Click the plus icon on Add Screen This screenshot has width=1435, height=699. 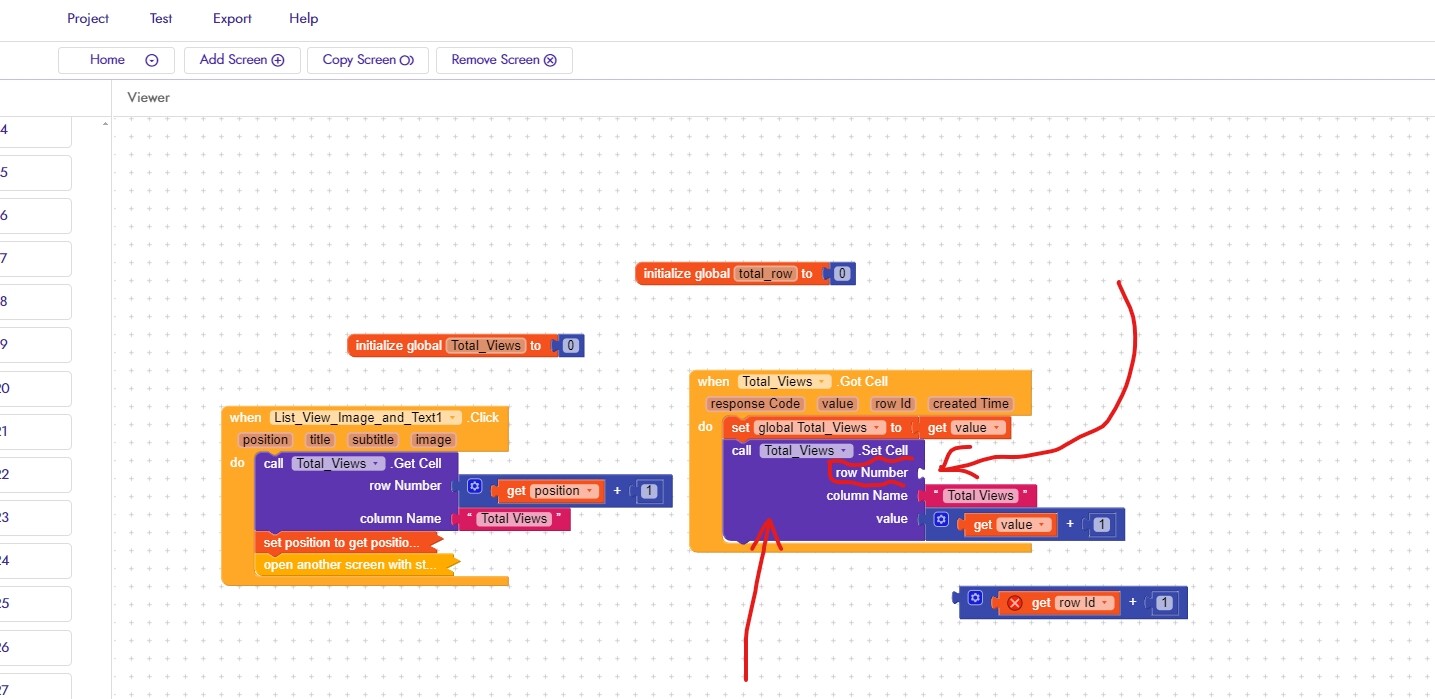[x=278, y=60]
